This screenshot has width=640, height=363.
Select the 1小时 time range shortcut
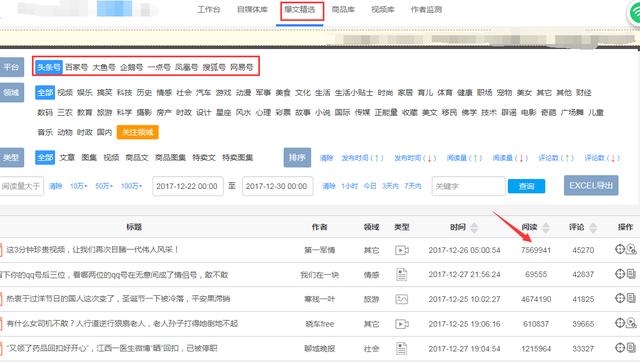tap(349, 186)
